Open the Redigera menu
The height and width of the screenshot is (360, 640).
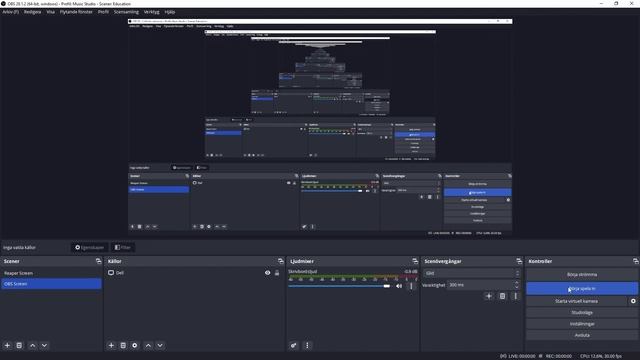32,12
